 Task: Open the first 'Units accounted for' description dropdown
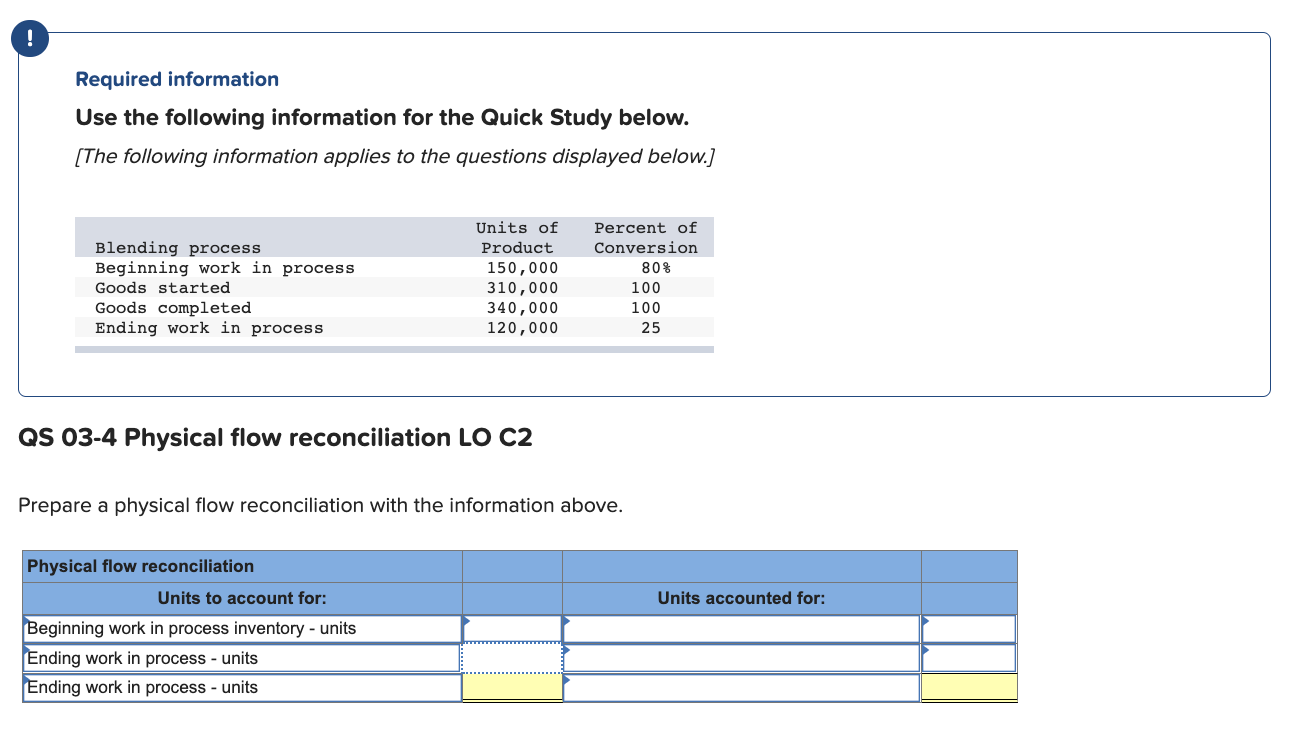point(567,622)
